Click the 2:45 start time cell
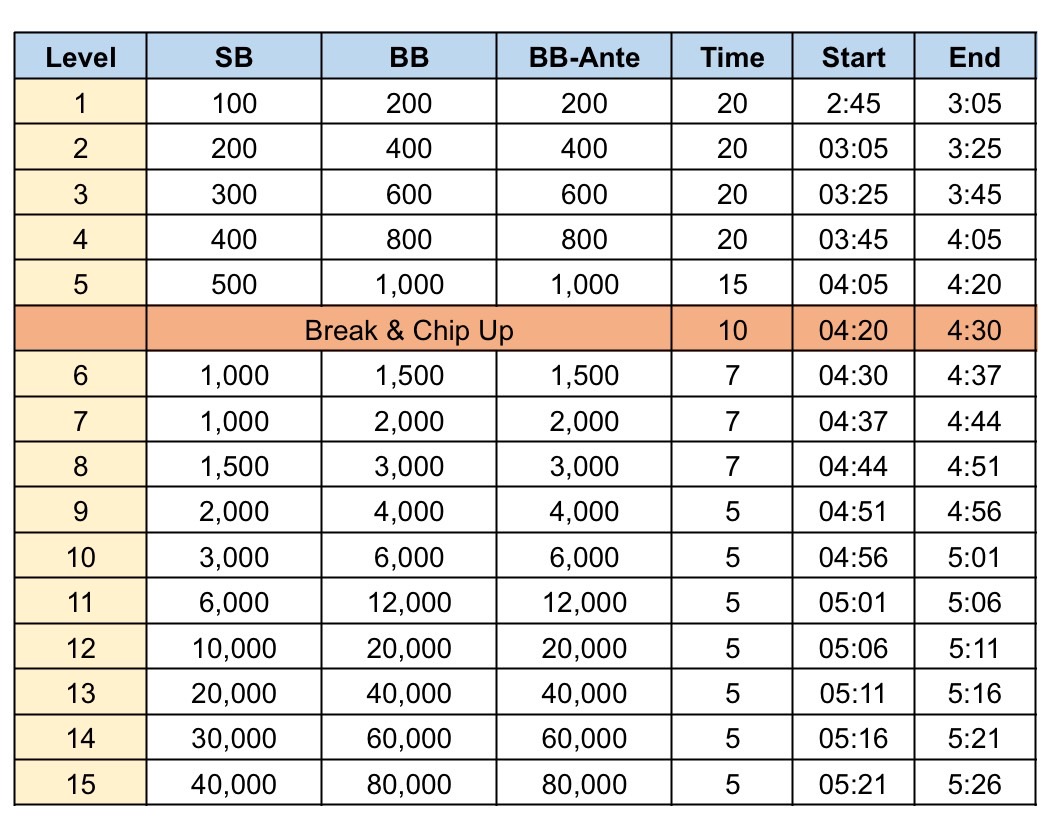Viewport: 1054px width, 822px height. (853, 103)
